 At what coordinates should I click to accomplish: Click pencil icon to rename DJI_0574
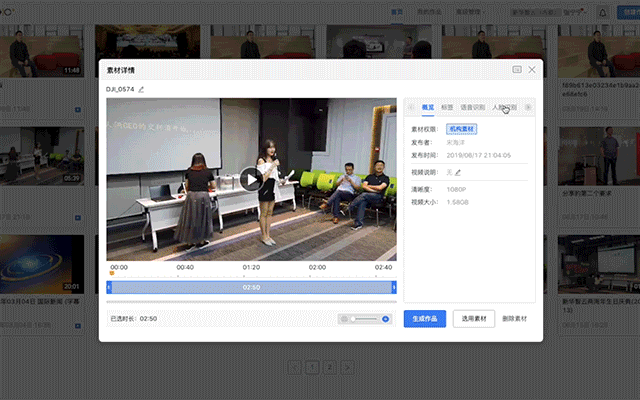(x=141, y=90)
